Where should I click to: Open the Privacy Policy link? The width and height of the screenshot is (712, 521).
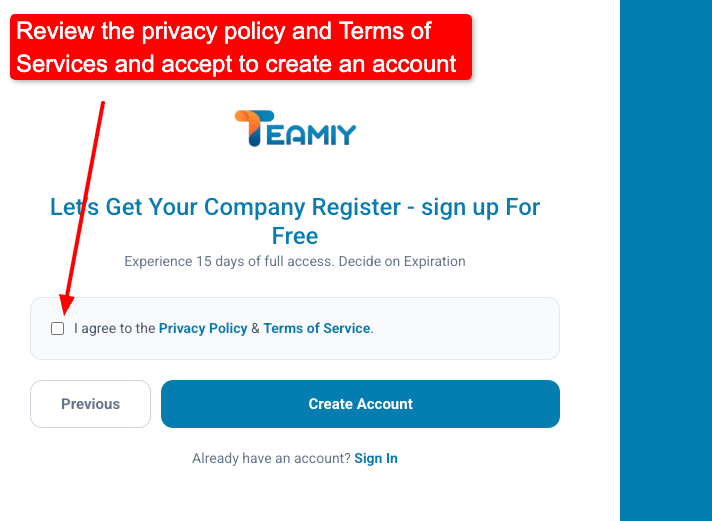point(203,328)
